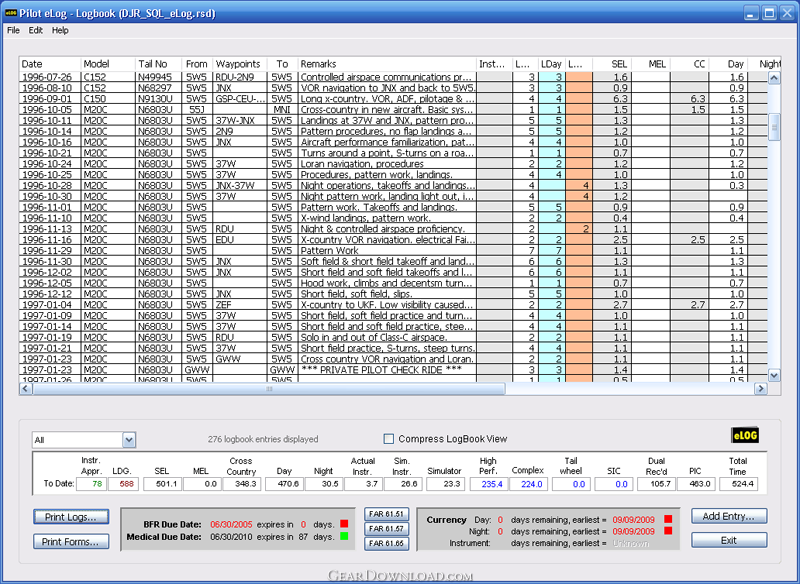The image size is (800, 584).
Task: Click the High Perf. total field 235.4
Action: pos(488,484)
